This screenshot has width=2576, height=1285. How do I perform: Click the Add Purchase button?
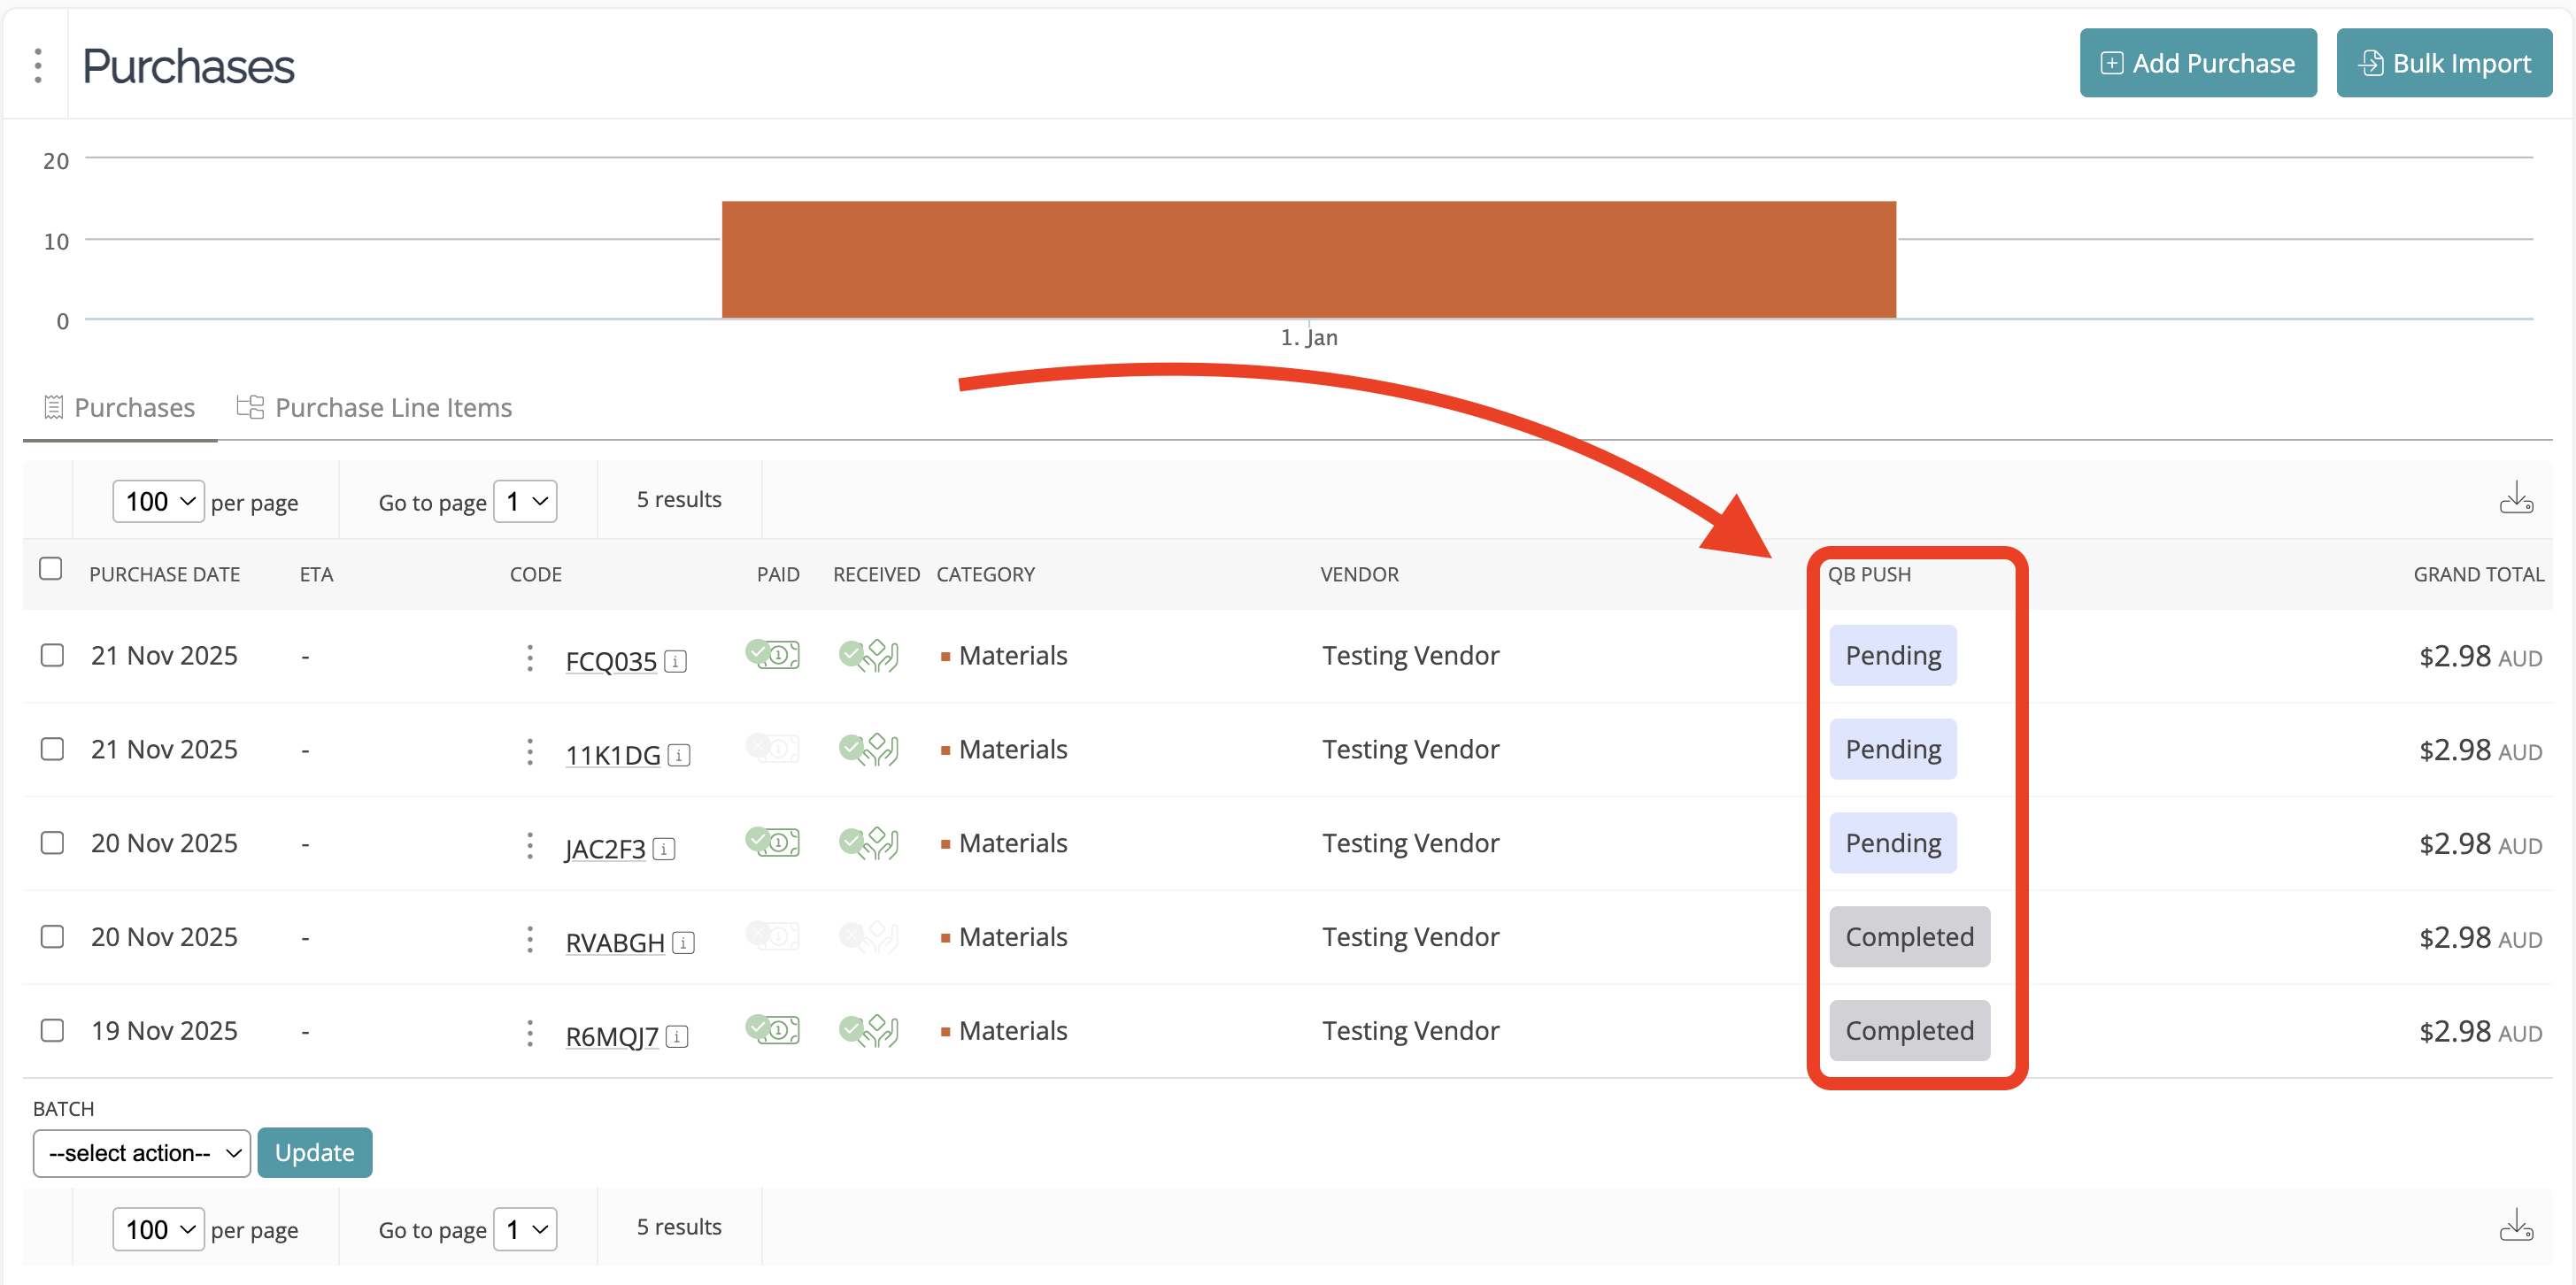[2197, 63]
